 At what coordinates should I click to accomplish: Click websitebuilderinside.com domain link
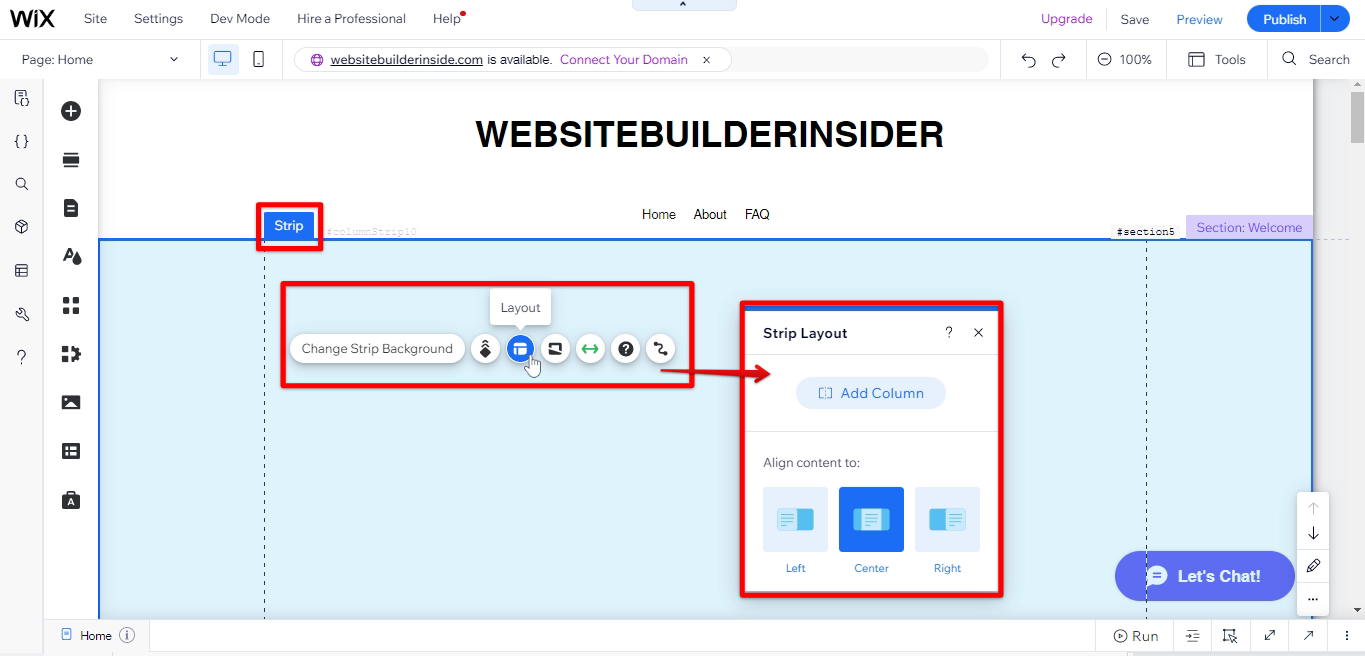point(407,60)
